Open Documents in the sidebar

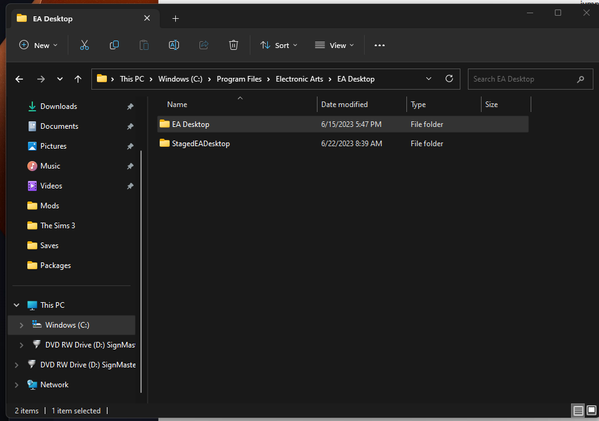[59, 126]
